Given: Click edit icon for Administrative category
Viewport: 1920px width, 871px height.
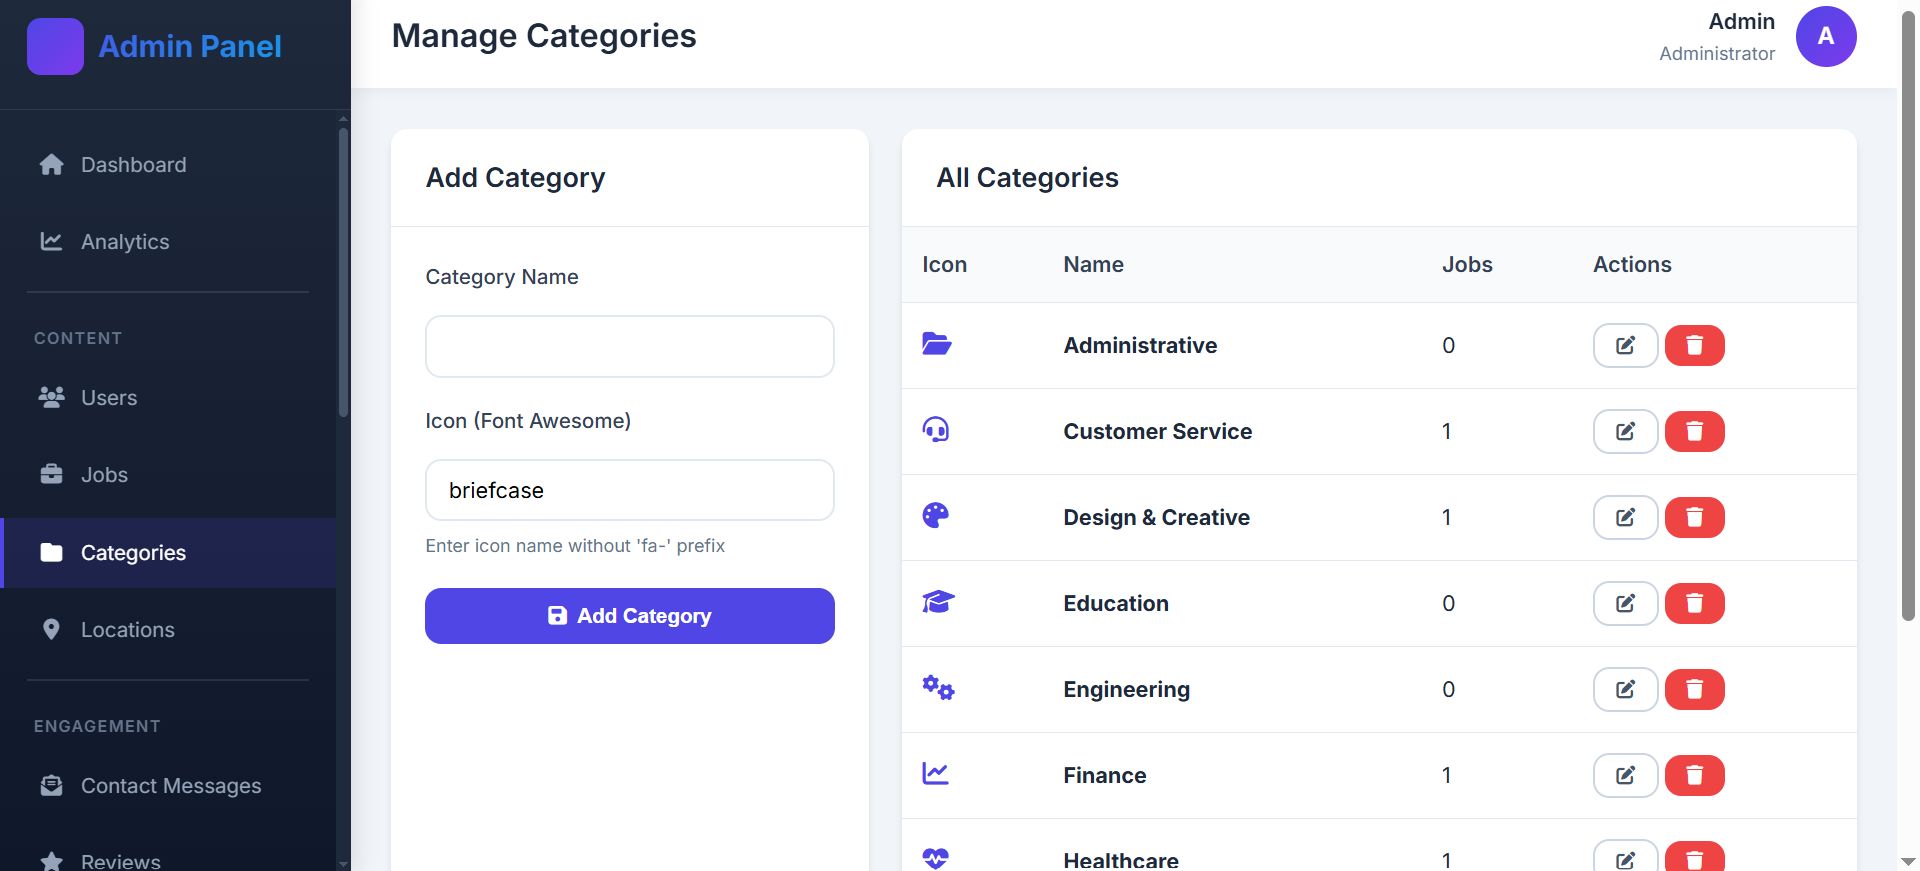Looking at the screenshot, I should [1625, 346].
